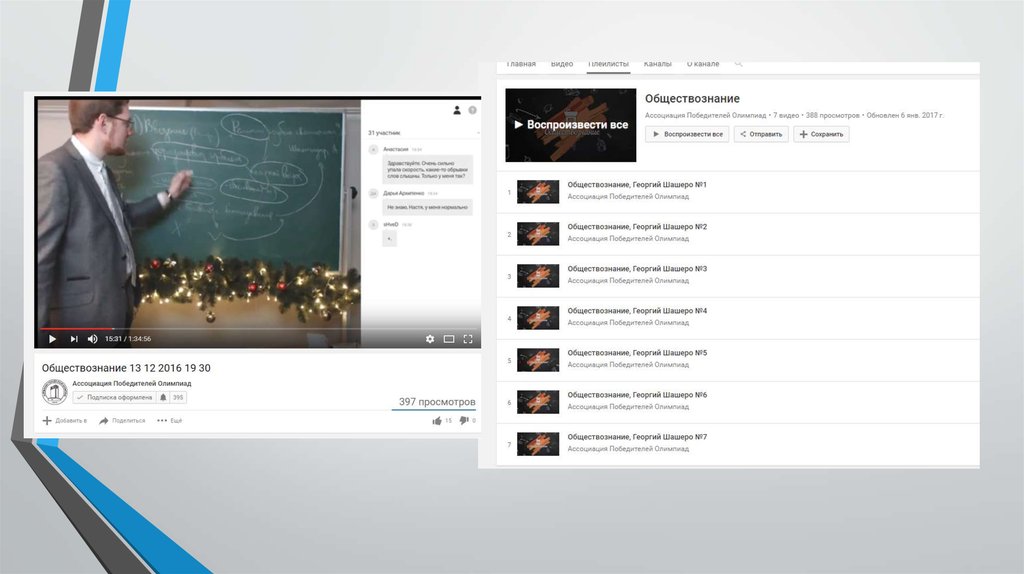The image size is (1024, 574).
Task: Toggle the subscription notification bell
Action: (163, 398)
